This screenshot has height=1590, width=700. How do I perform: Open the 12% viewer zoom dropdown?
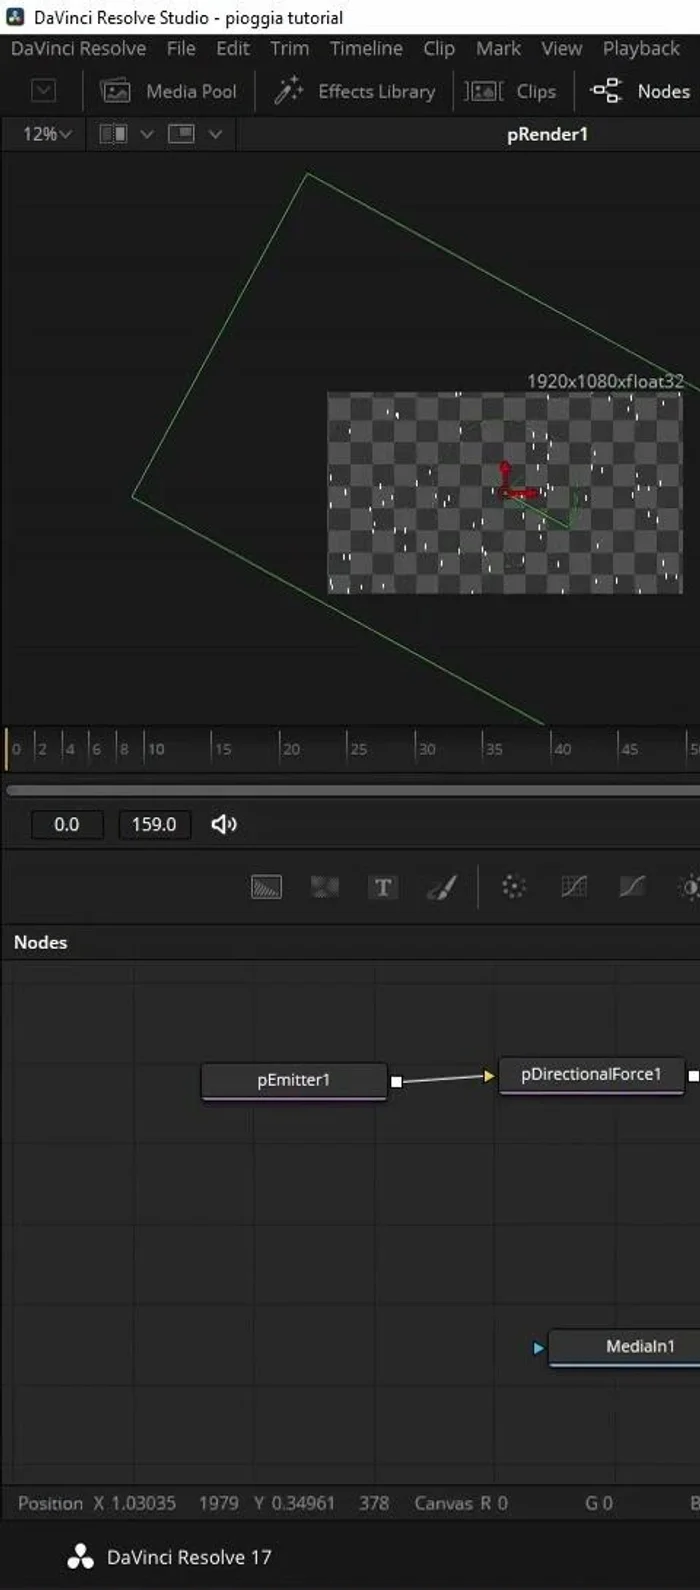pos(46,134)
